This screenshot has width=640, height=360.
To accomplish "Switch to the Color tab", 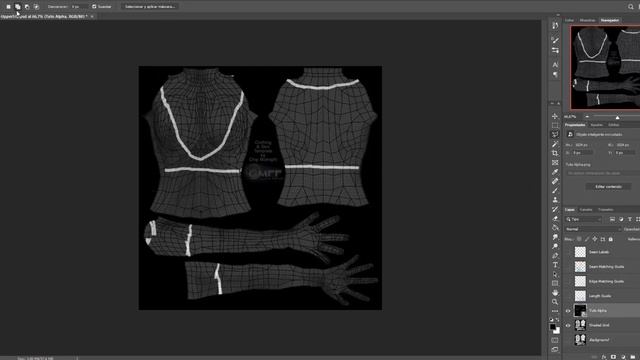I will tap(570, 20).
